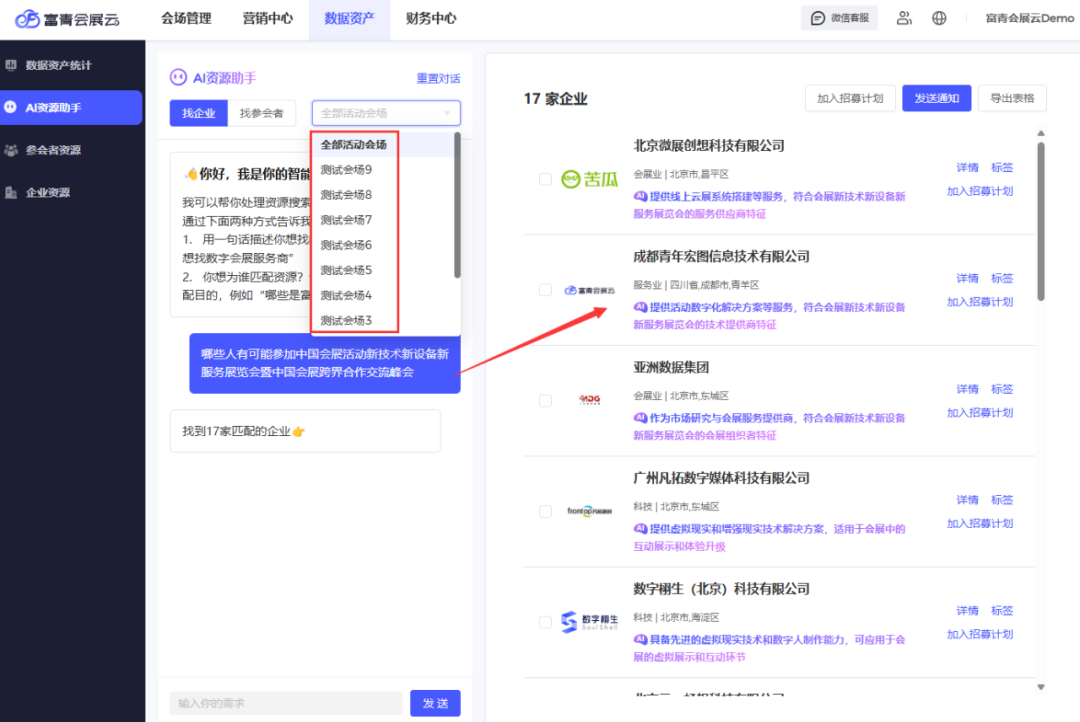Click 加入招募计划 for 亚洲数据集团

[979, 413]
